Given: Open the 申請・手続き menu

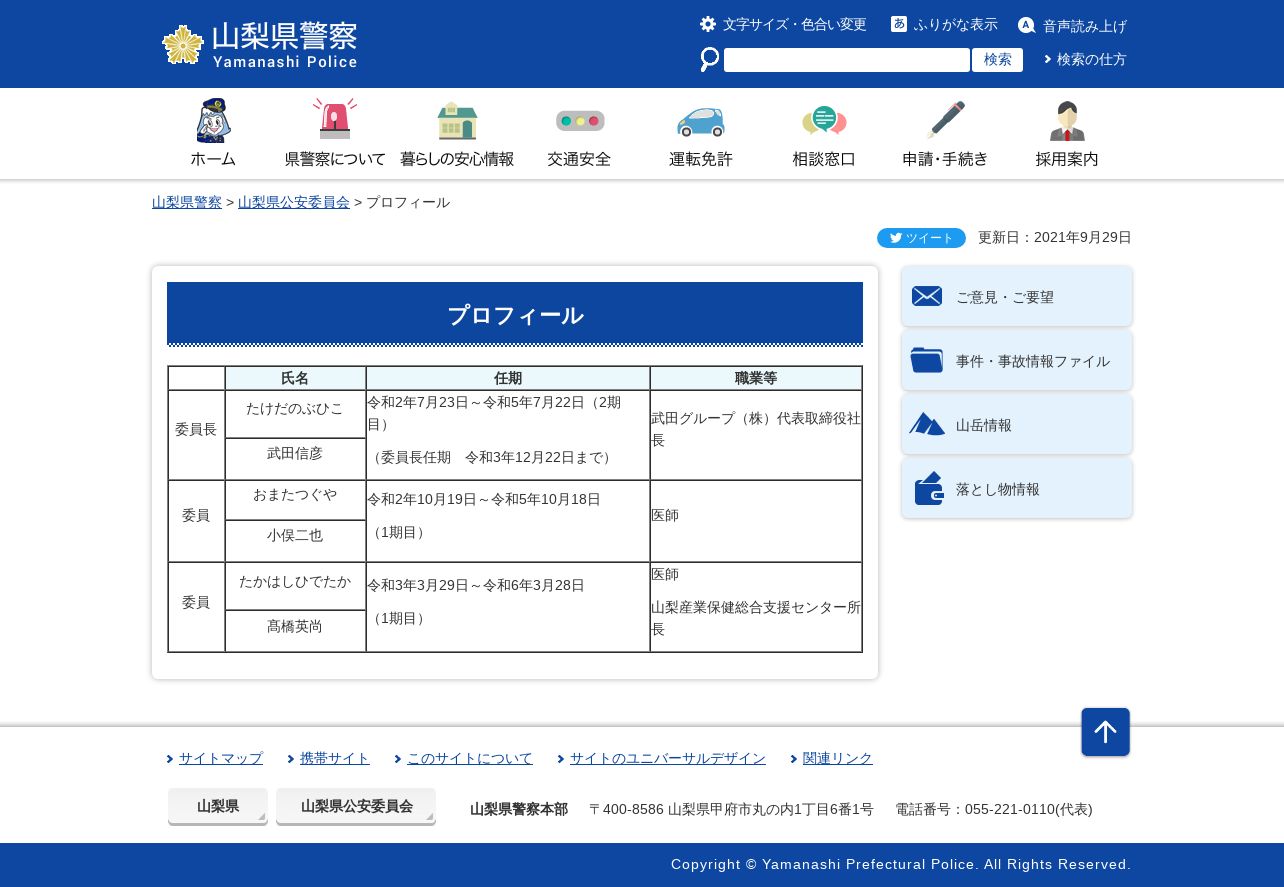Looking at the screenshot, I should coord(946,159).
